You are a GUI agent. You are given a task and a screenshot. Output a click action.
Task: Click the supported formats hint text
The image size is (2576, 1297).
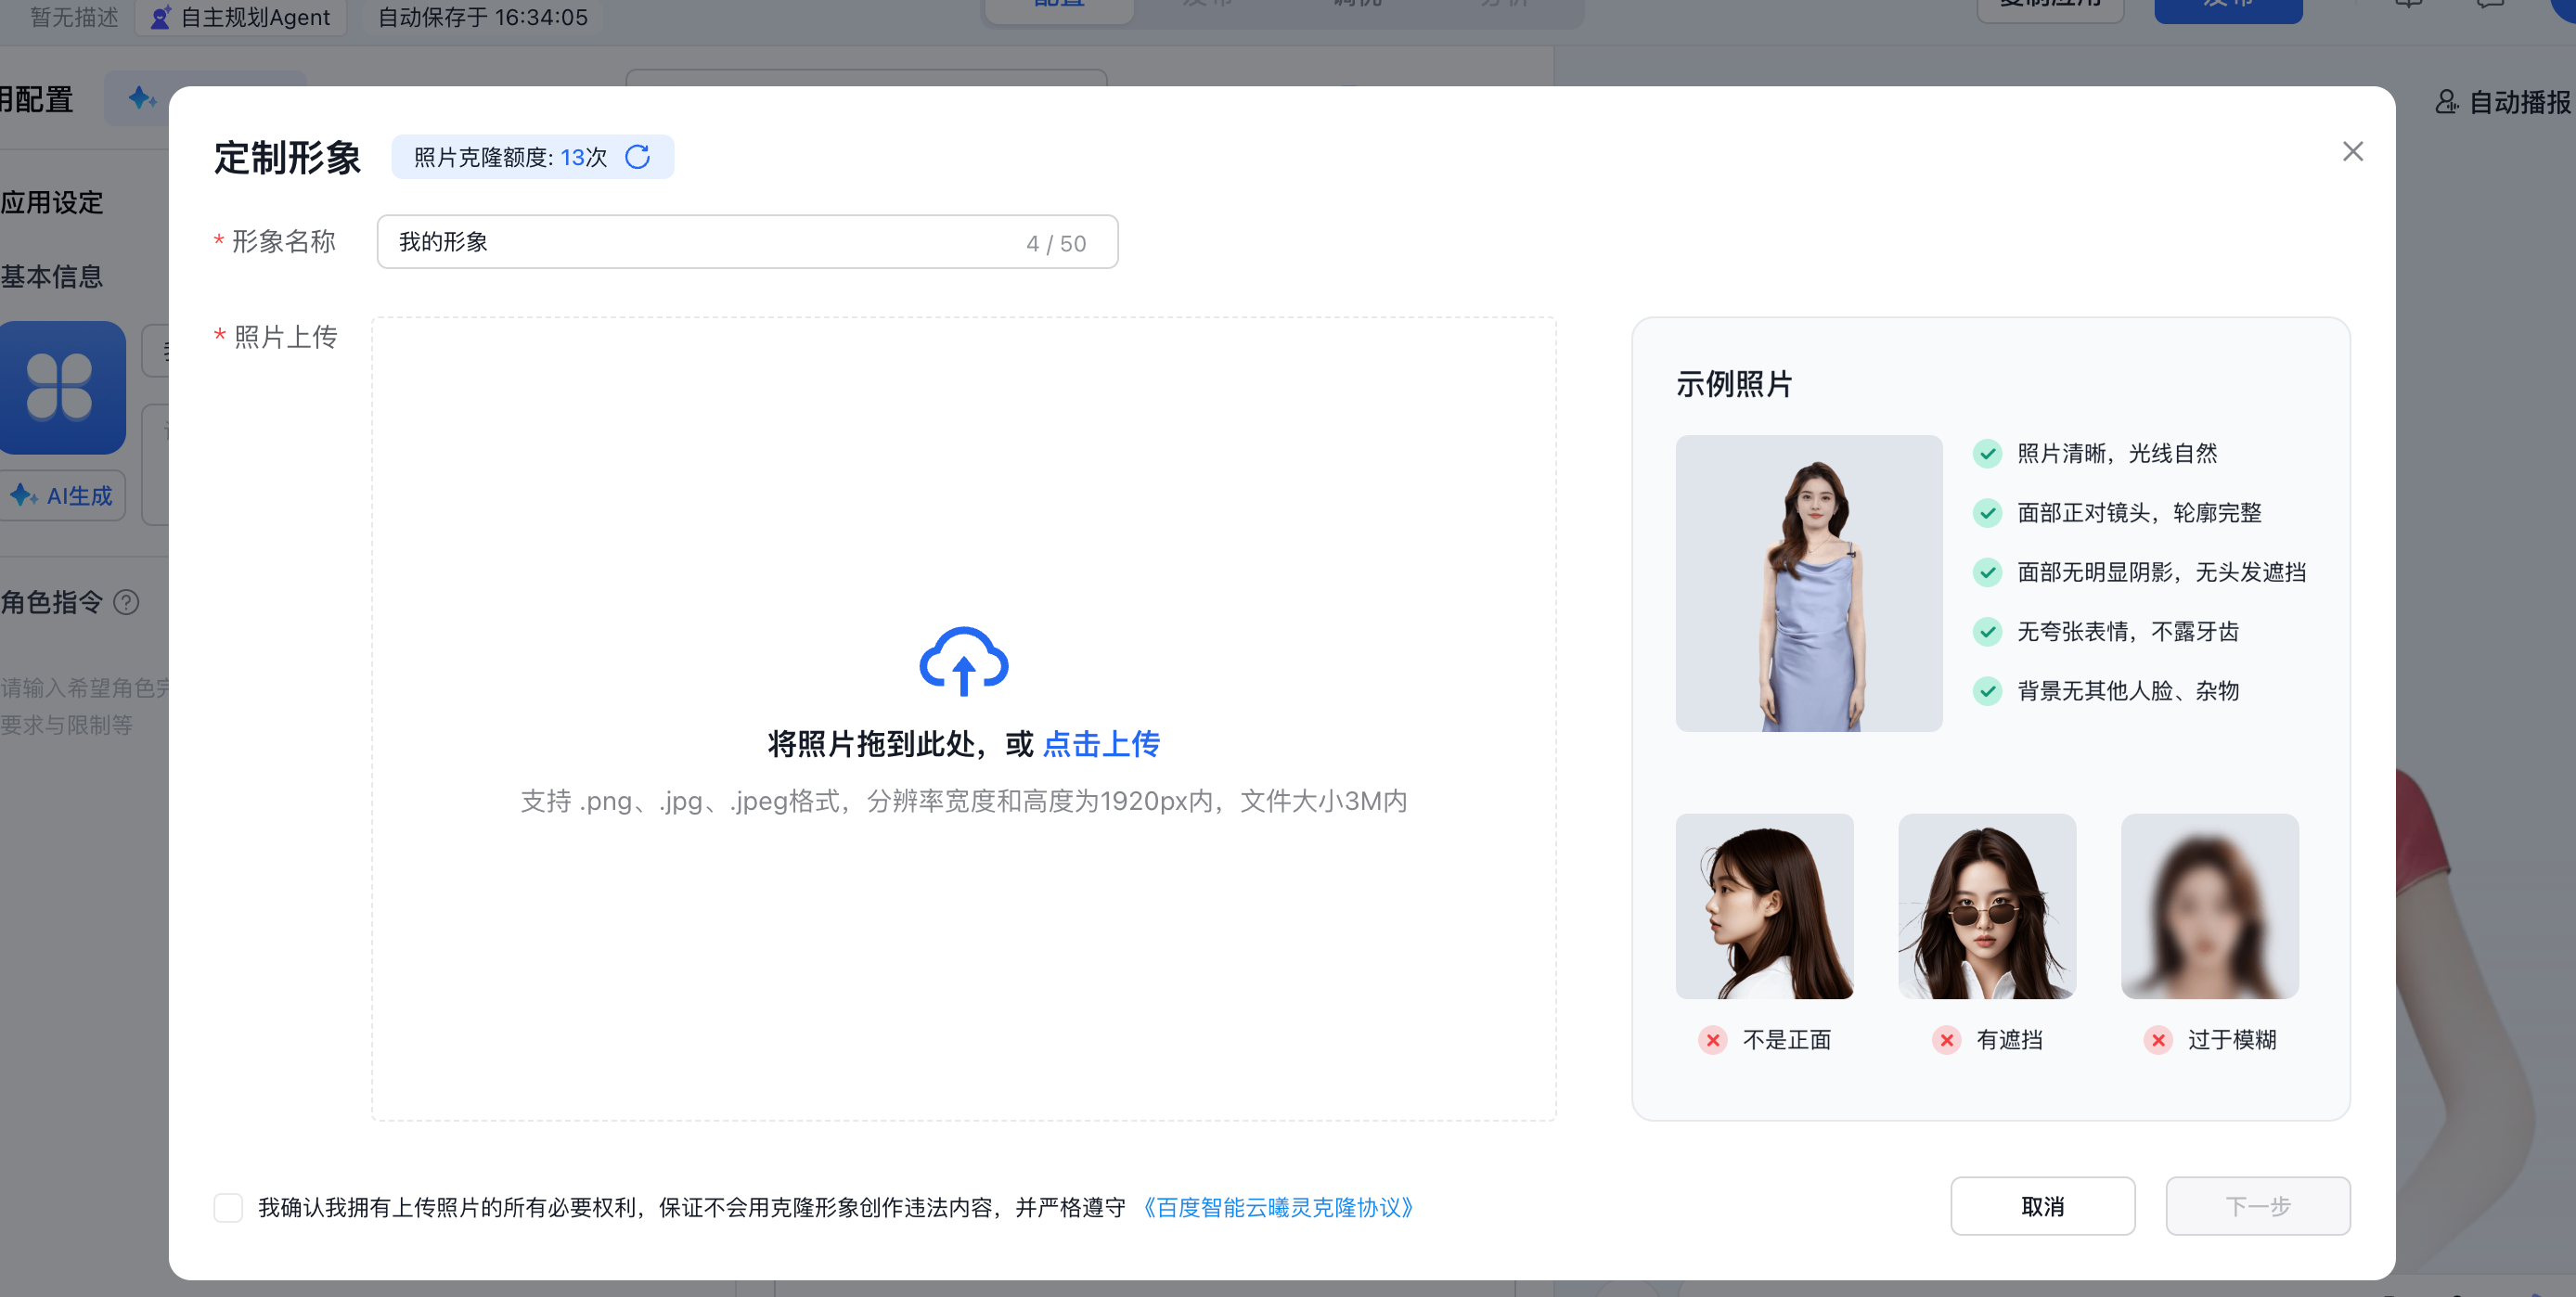click(963, 801)
